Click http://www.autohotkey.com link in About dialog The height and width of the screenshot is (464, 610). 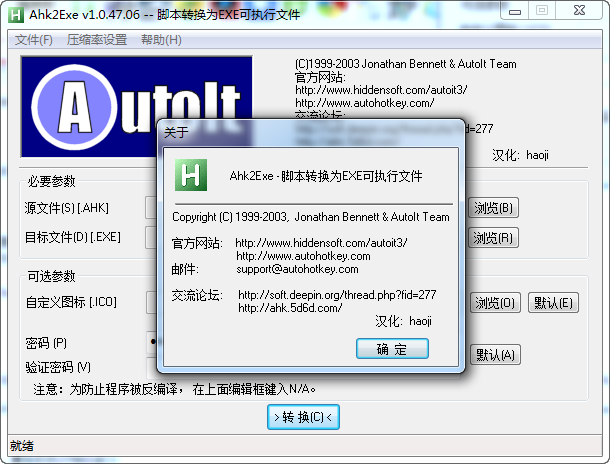click(303, 256)
